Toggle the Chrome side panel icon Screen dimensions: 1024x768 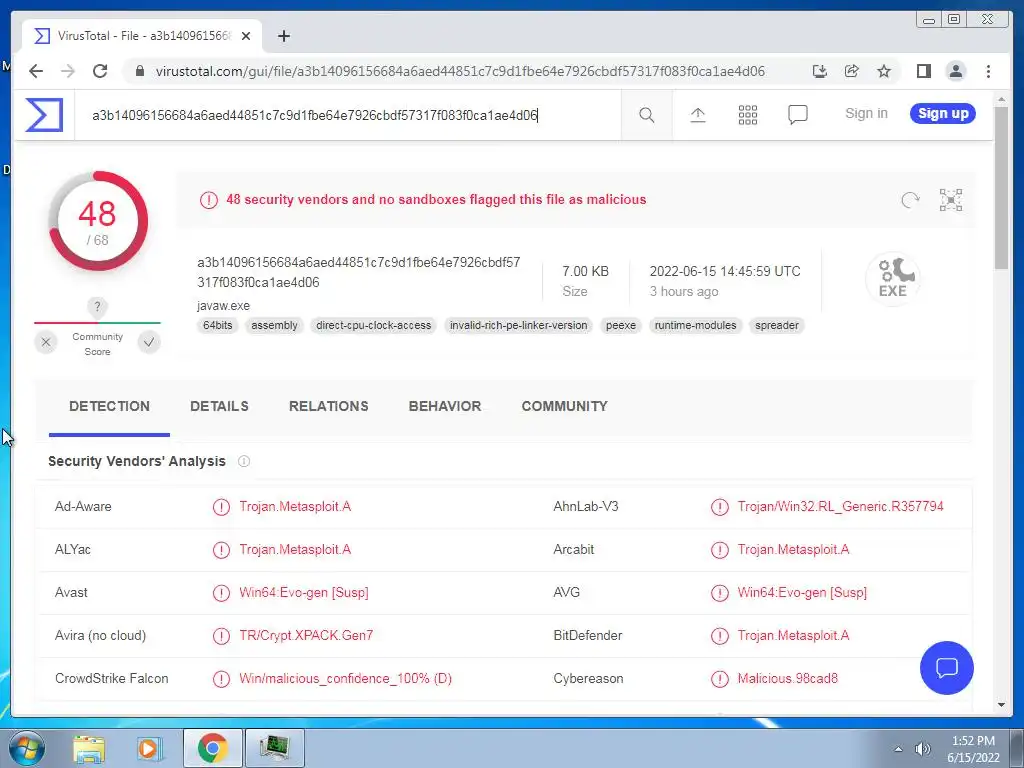(923, 71)
